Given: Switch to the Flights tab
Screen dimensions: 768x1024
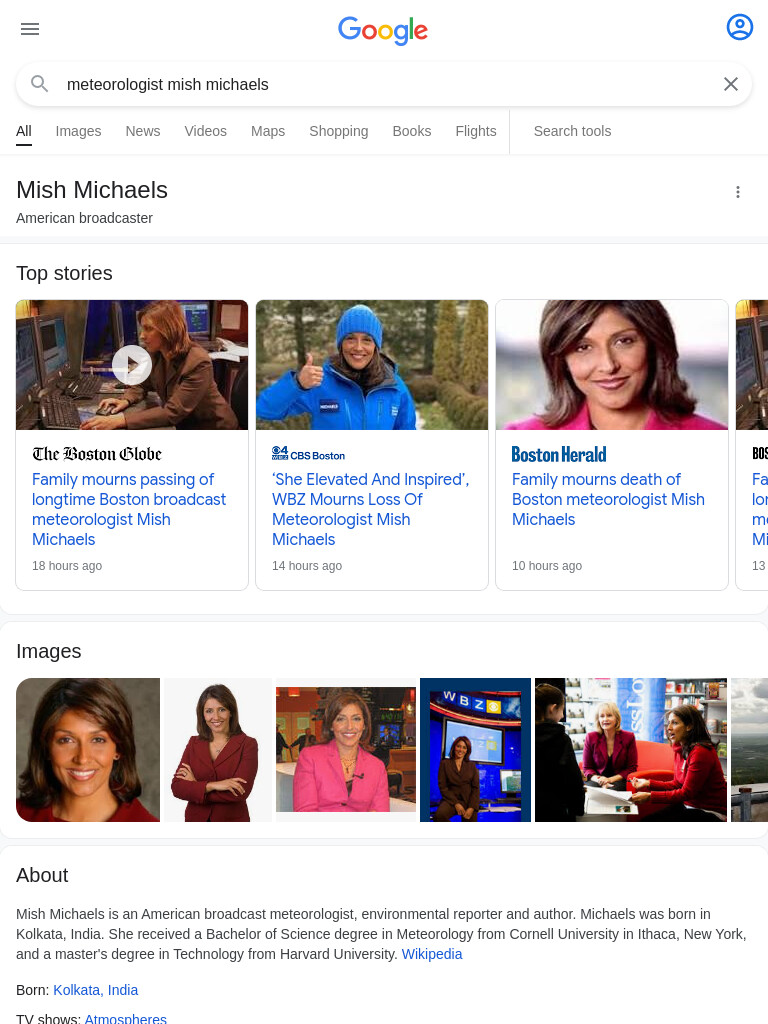Looking at the screenshot, I should coord(476,131).
